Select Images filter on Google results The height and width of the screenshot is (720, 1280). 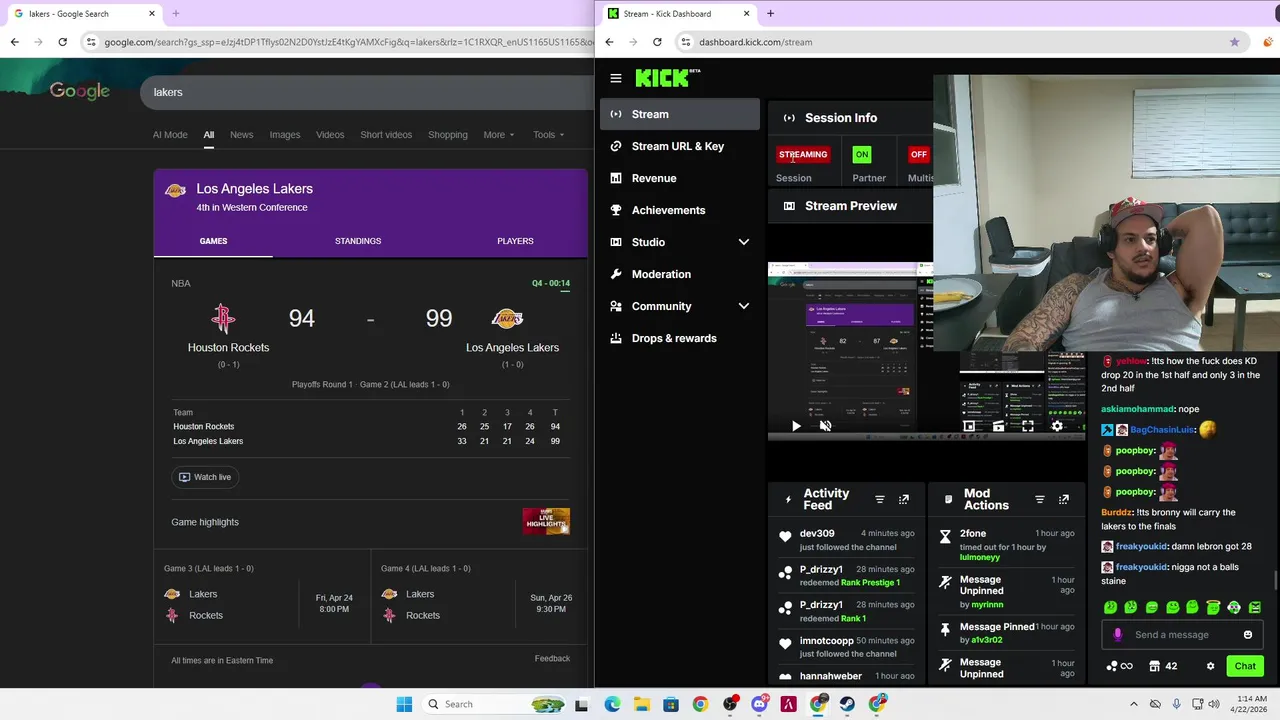pyautogui.click(x=284, y=135)
